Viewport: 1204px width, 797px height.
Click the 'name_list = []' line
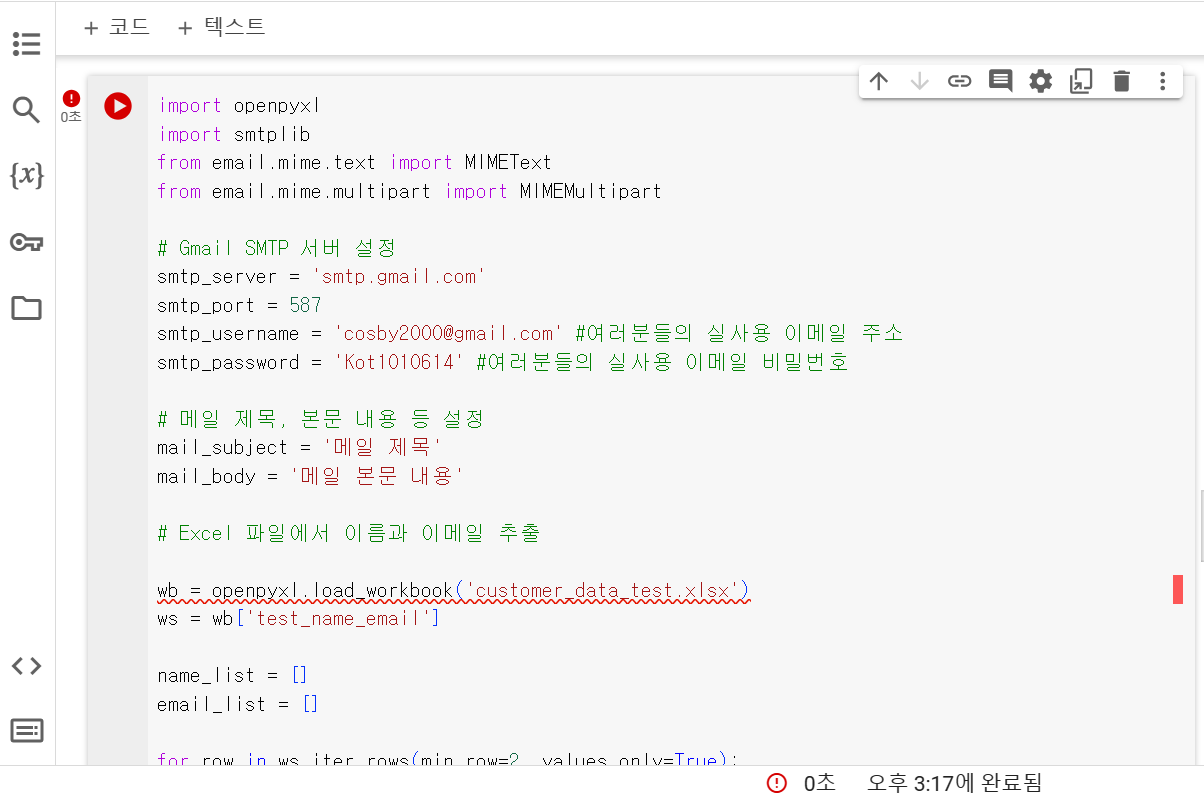[232, 676]
